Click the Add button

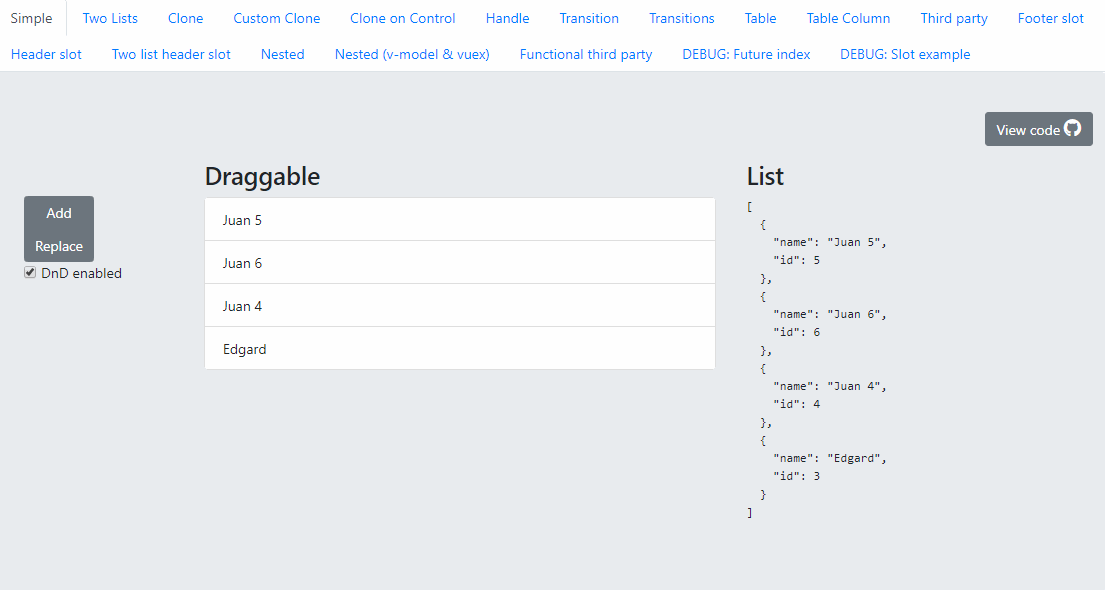pyautogui.click(x=58, y=213)
